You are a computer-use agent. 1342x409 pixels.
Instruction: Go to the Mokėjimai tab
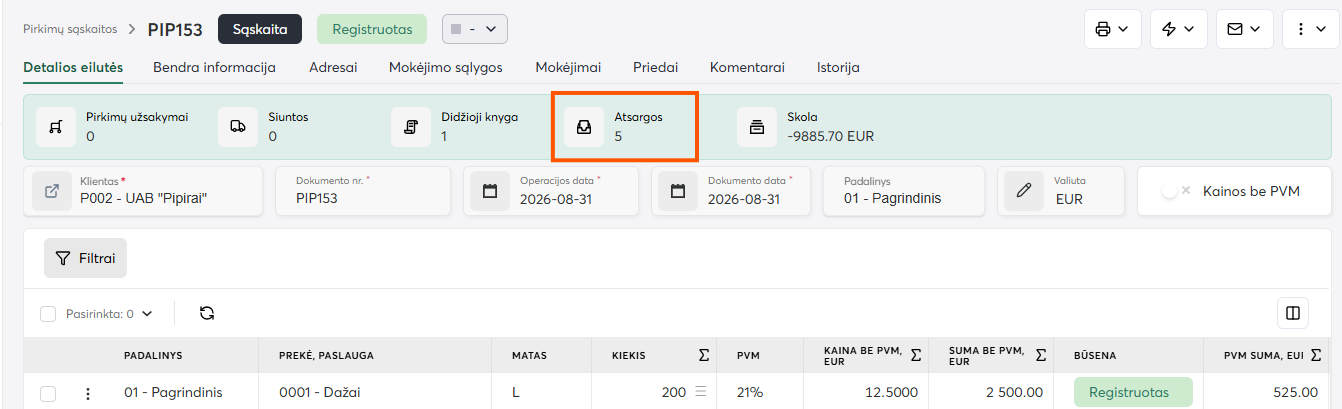[568, 68]
